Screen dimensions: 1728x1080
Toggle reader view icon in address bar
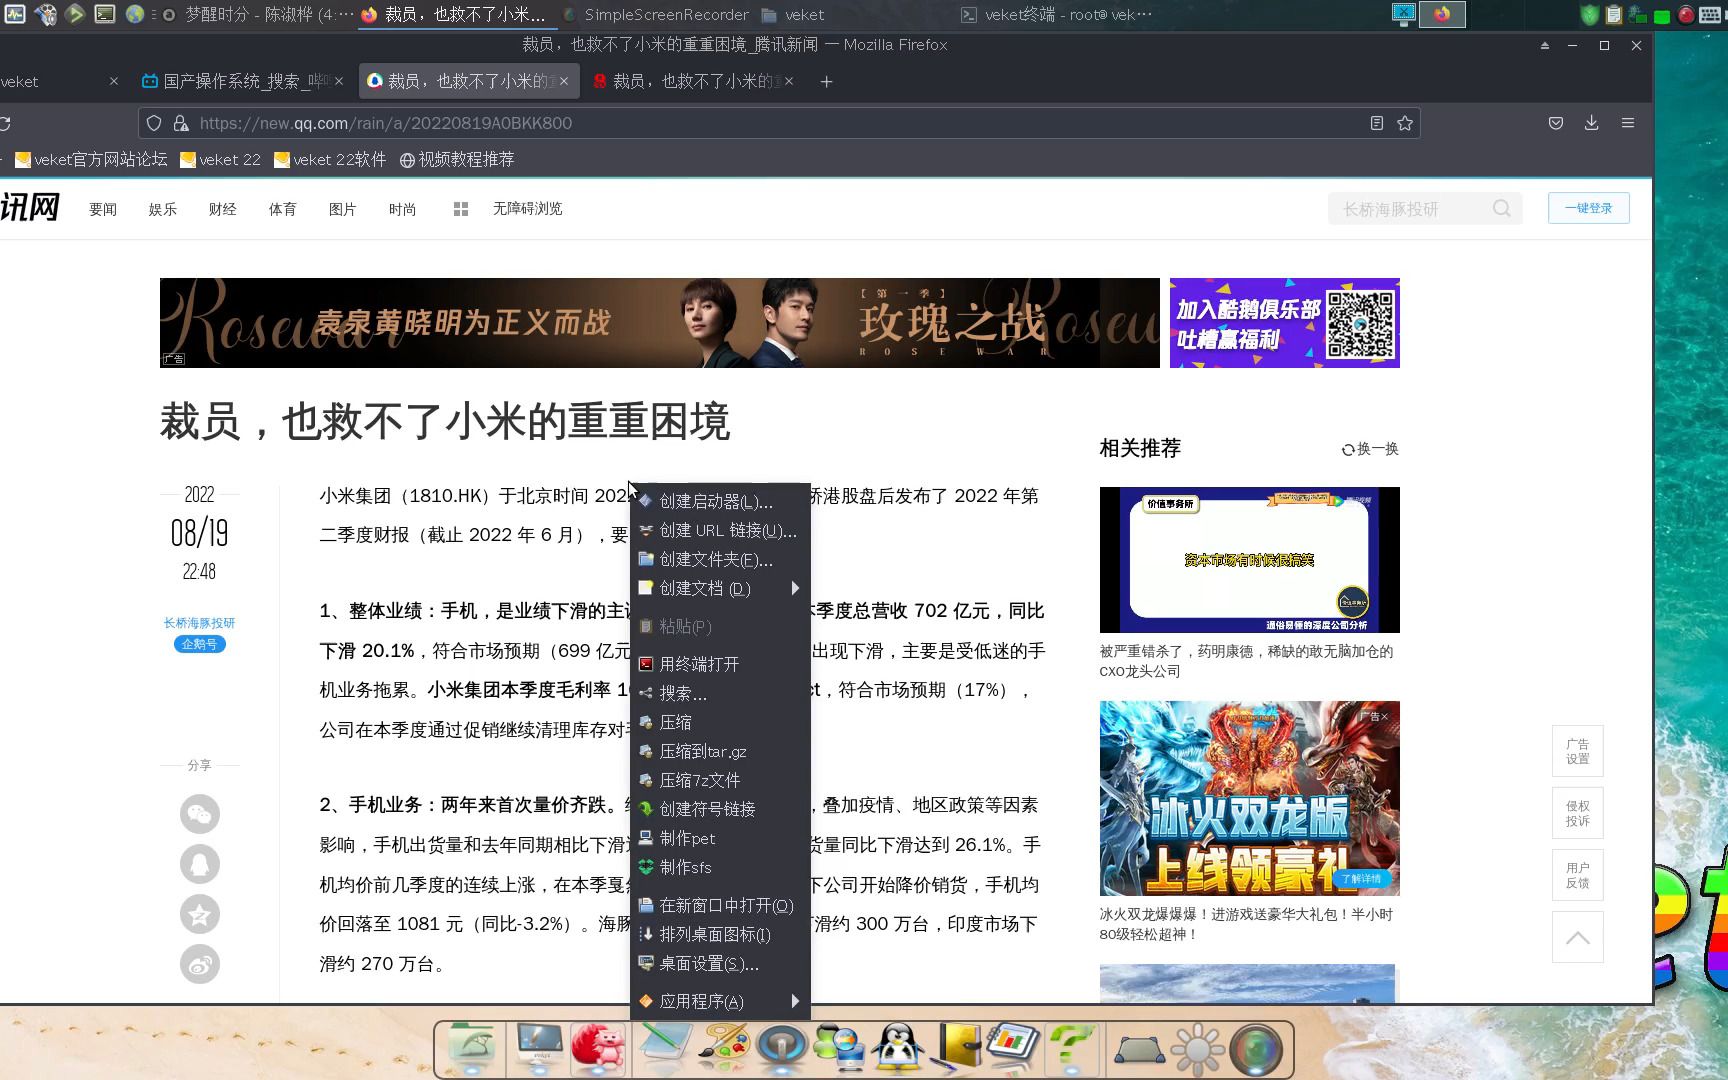[1377, 123]
